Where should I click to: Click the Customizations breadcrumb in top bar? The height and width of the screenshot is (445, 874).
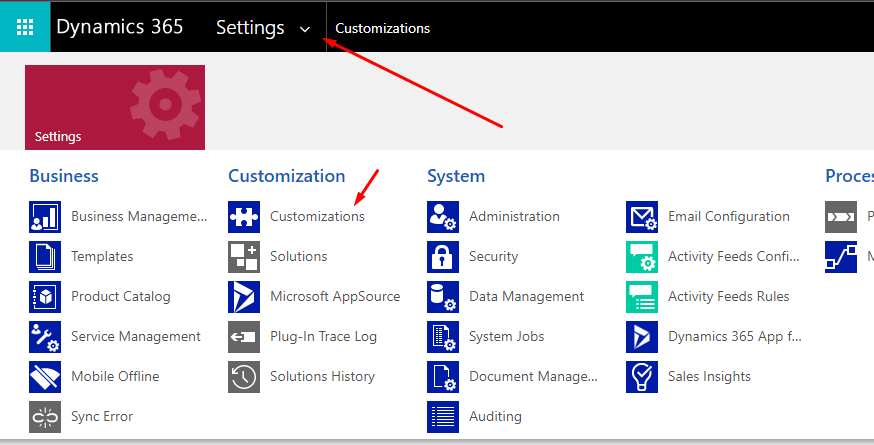pos(382,28)
